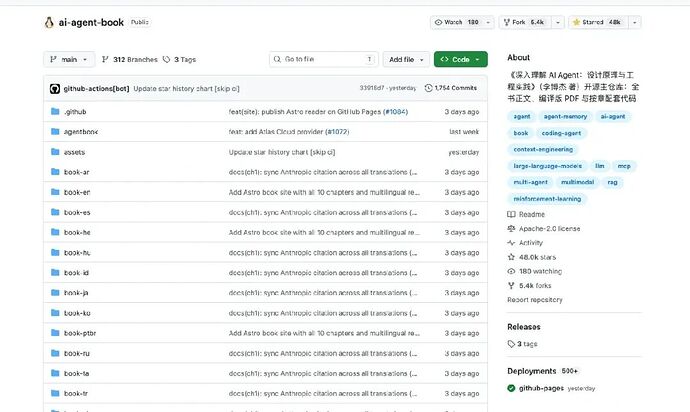Open the github-actions[bot] author link

click(x=96, y=88)
